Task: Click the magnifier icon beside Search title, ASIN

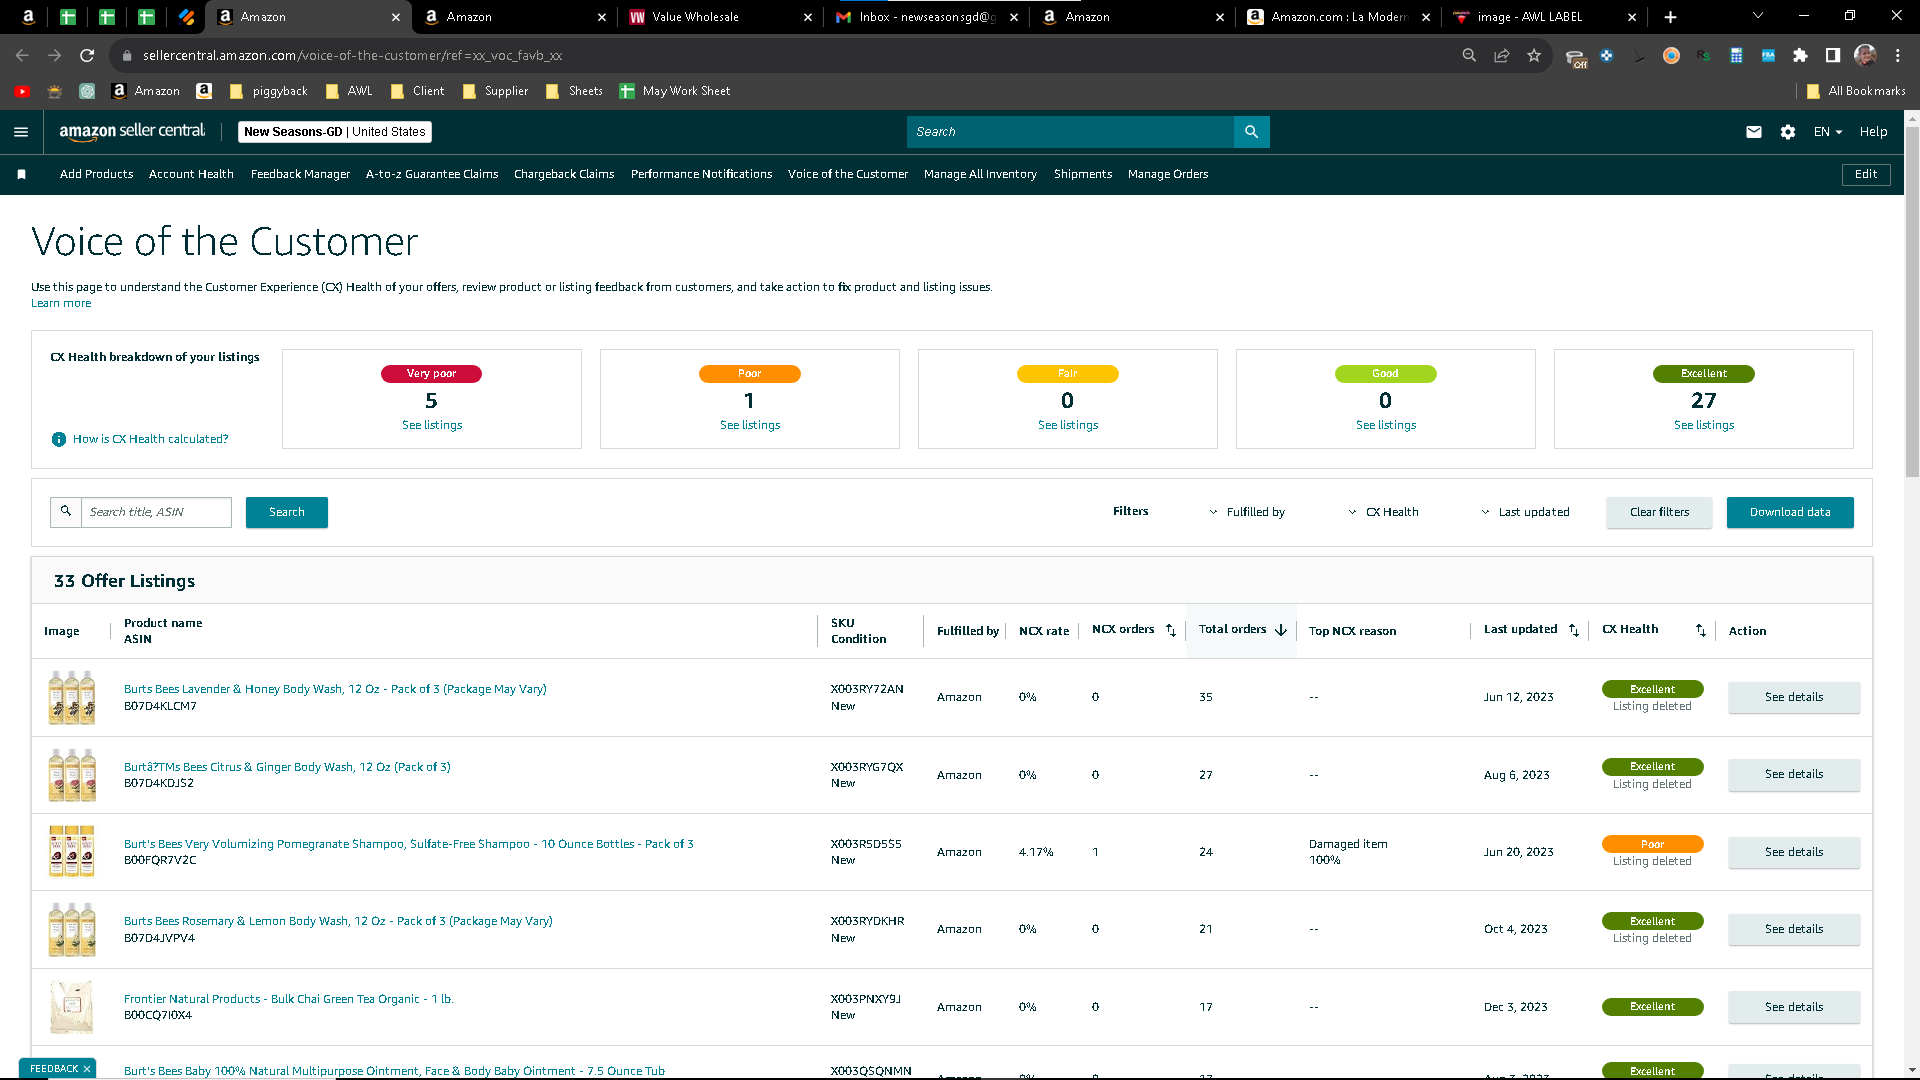Action: 66,512
